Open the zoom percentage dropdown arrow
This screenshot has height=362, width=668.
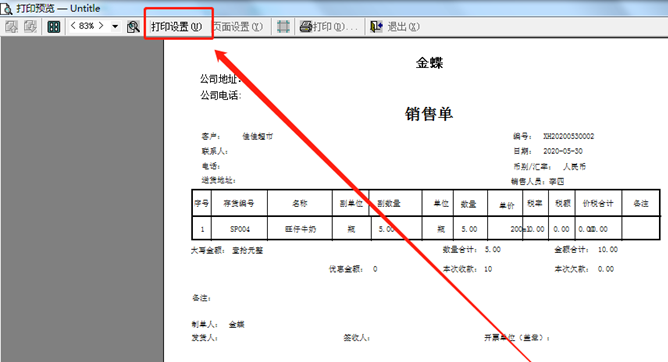115,26
